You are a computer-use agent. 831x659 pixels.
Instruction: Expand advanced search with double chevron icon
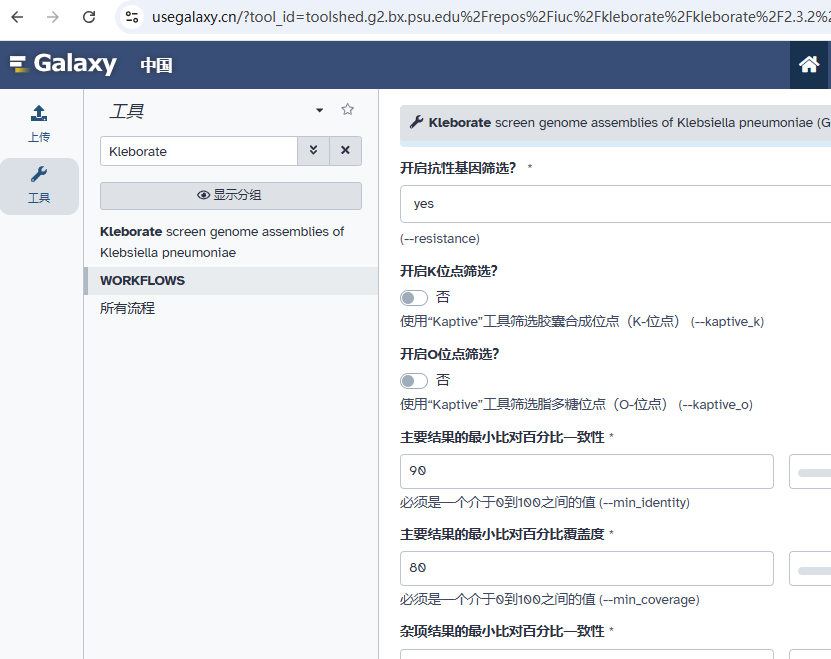coord(314,150)
